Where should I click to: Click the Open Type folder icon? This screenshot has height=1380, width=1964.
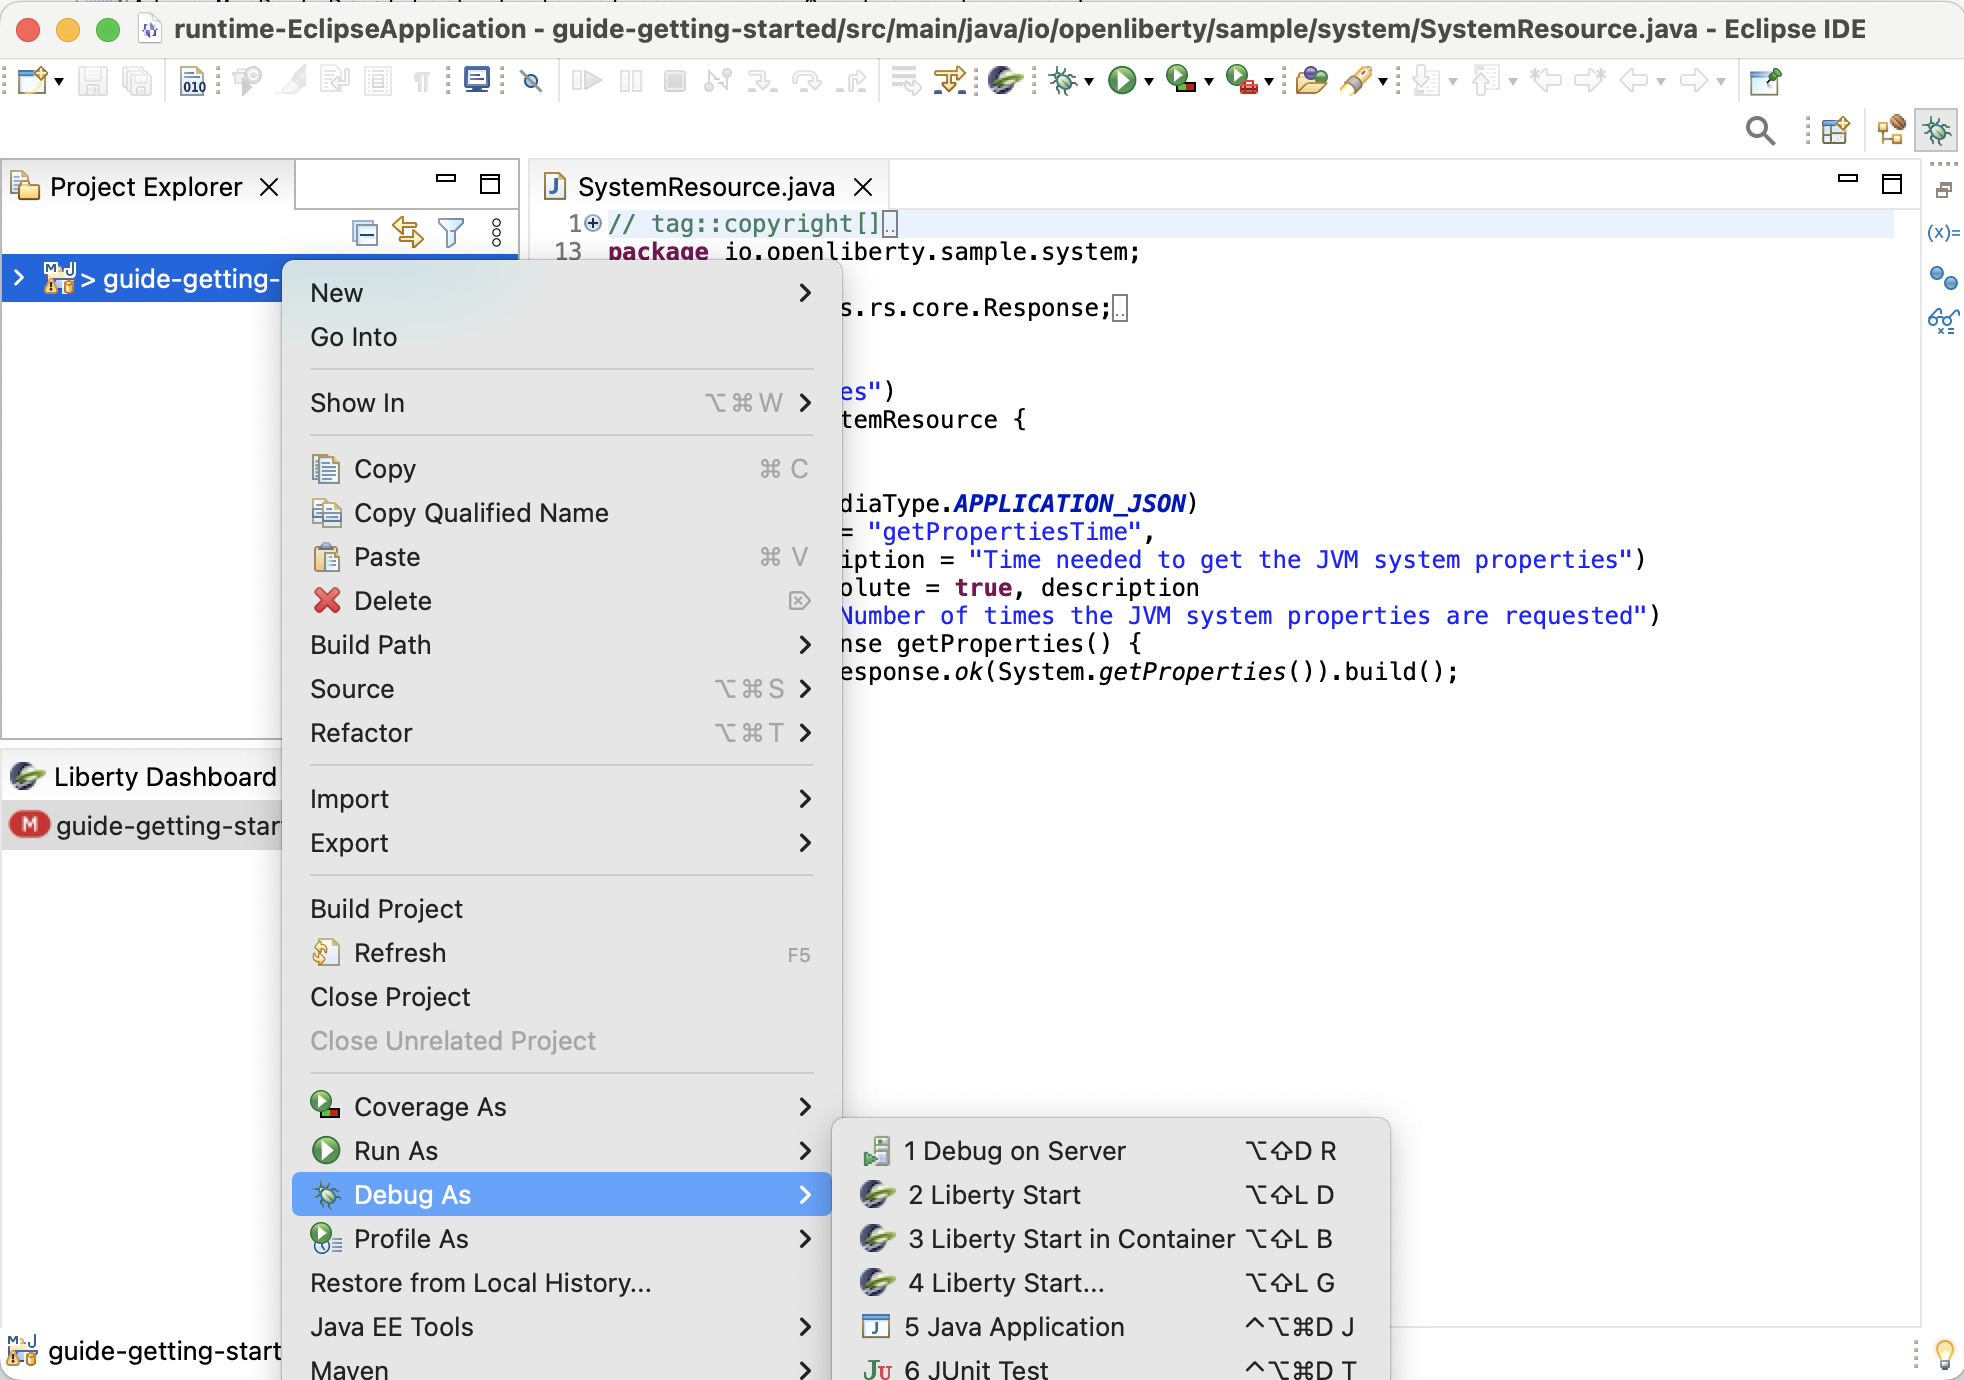(x=1311, y=81)
